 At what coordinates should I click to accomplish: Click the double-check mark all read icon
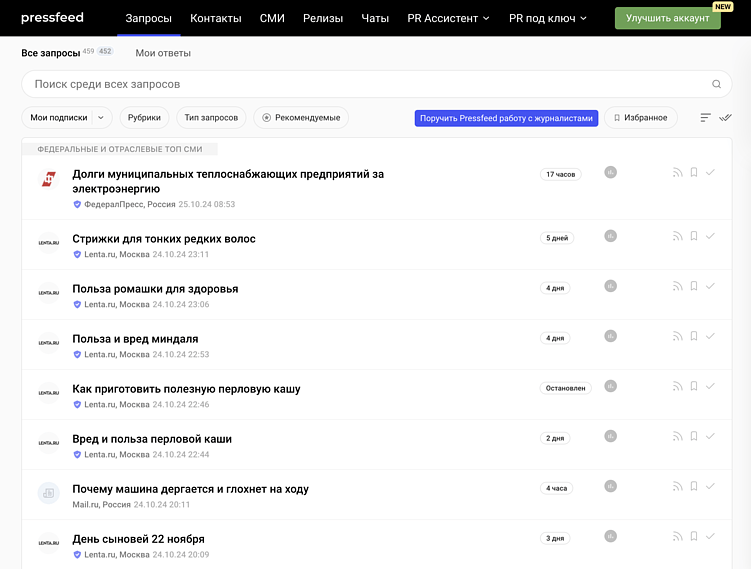pos(725,118)
